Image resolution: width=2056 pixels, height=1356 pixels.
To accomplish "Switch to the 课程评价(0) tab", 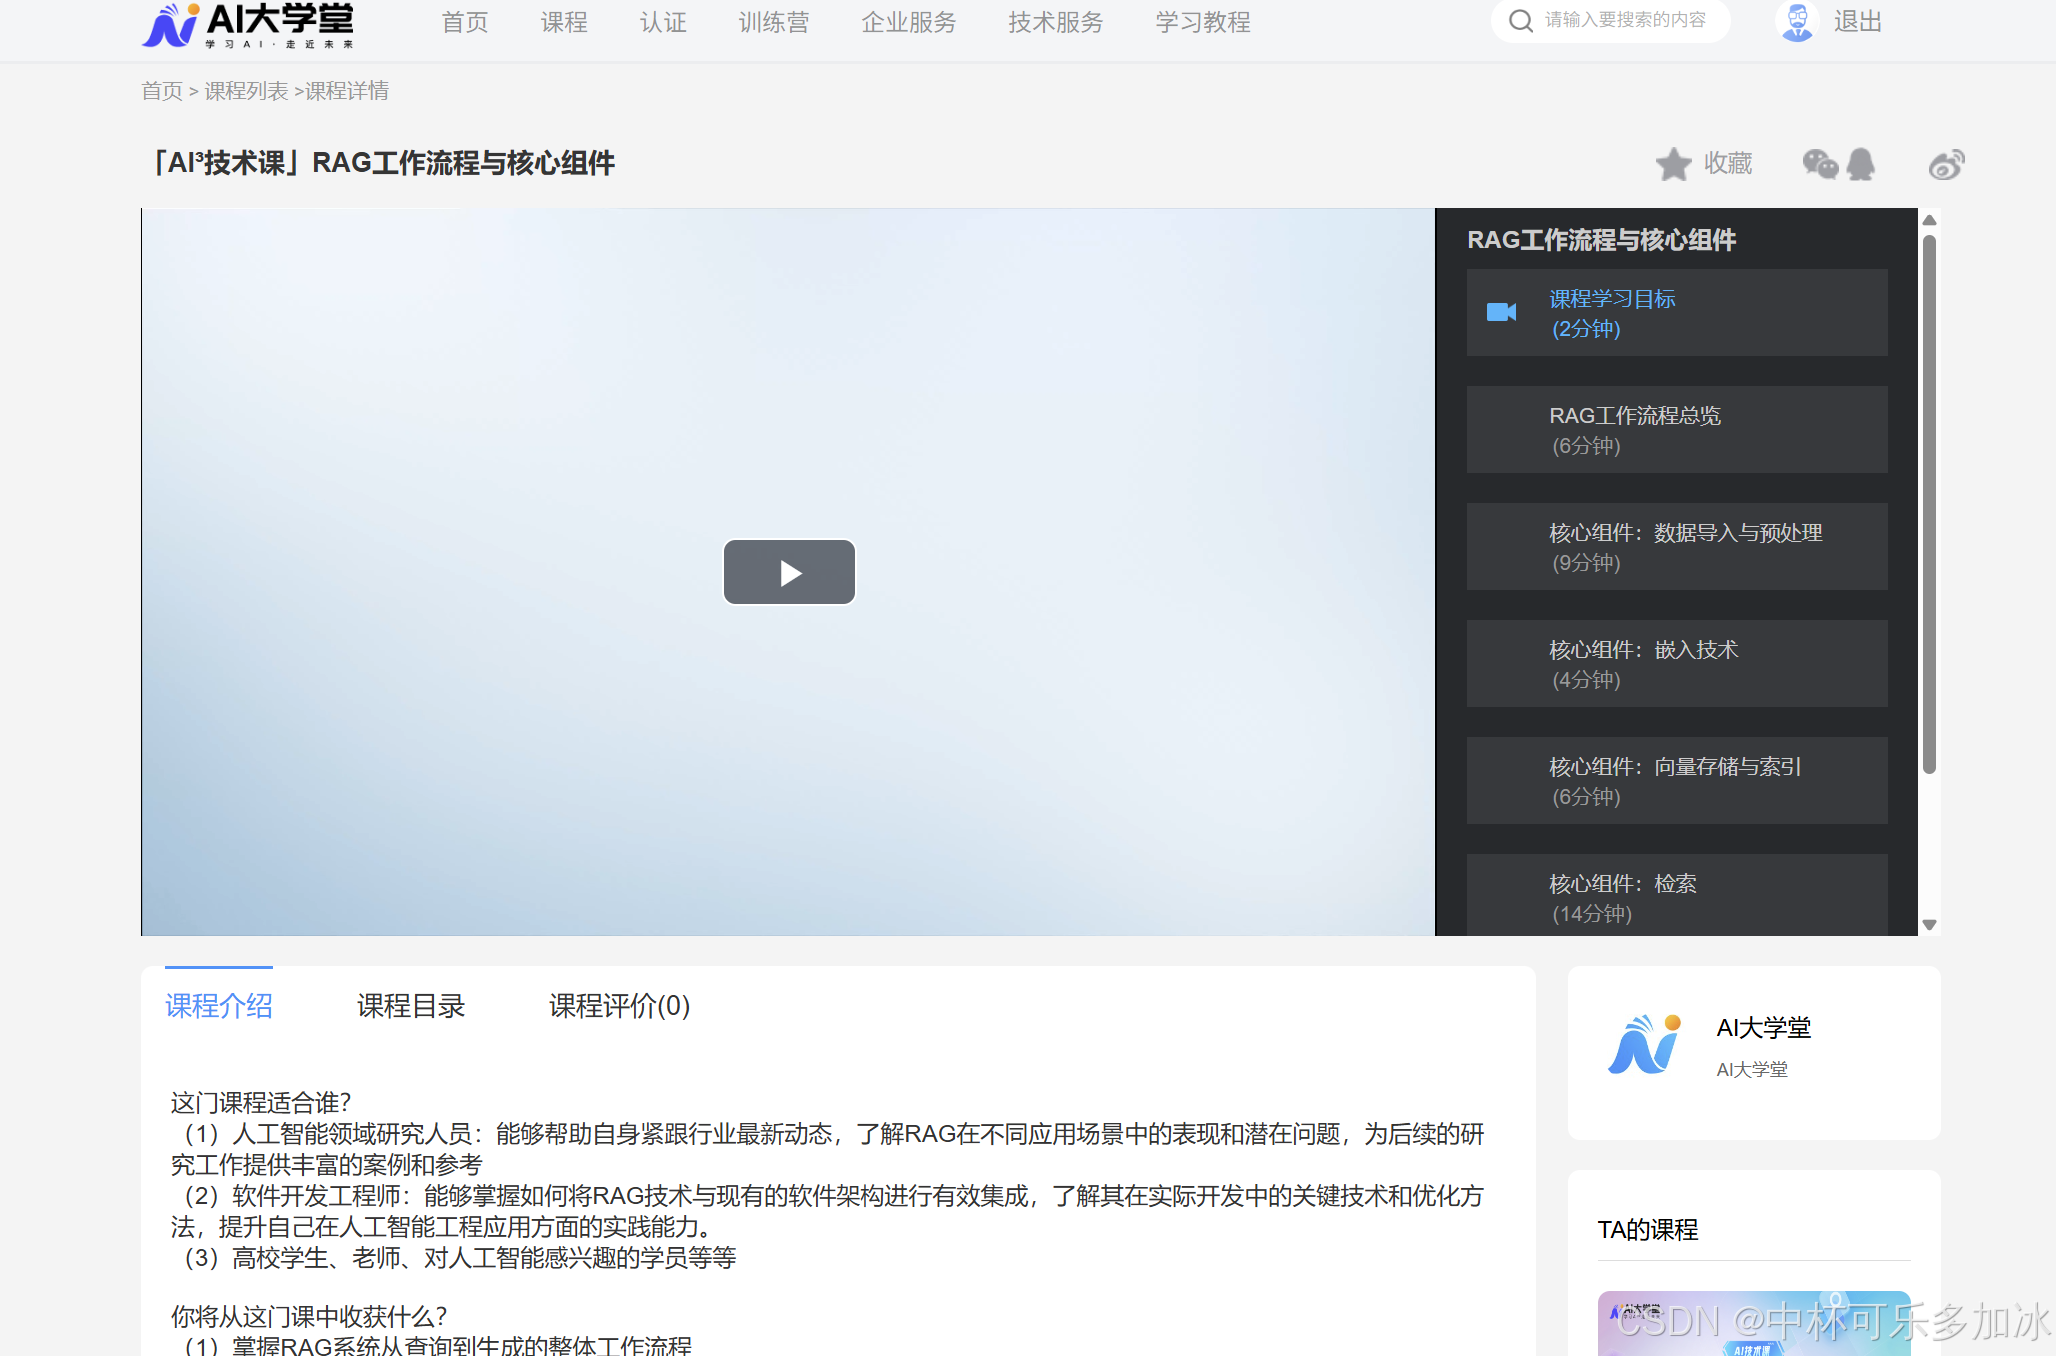I will [617, 1006].
